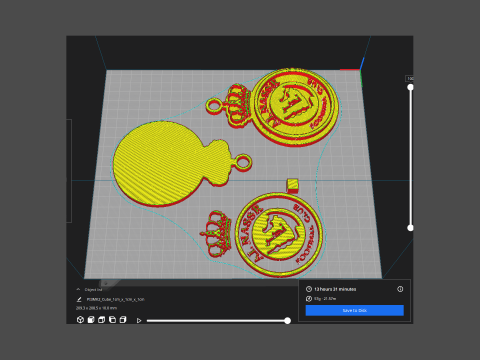
Task: Click the lower layer slider handle
Action: (410, 228)
